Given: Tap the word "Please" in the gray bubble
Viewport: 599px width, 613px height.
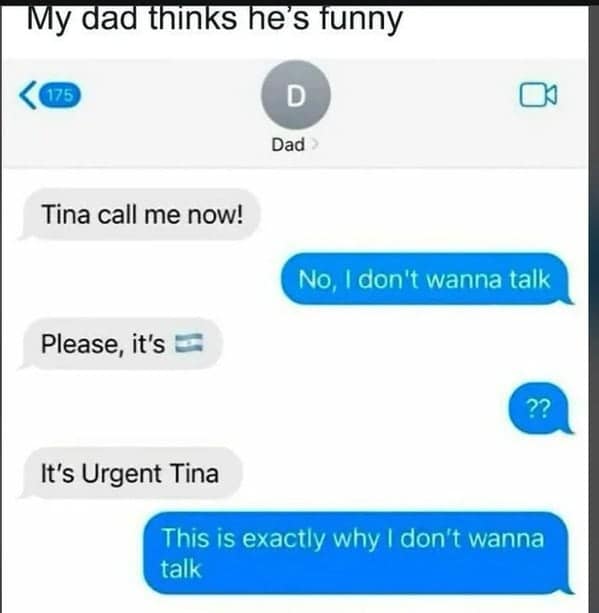Looking at the screenshot, I should tap(81, 344).
